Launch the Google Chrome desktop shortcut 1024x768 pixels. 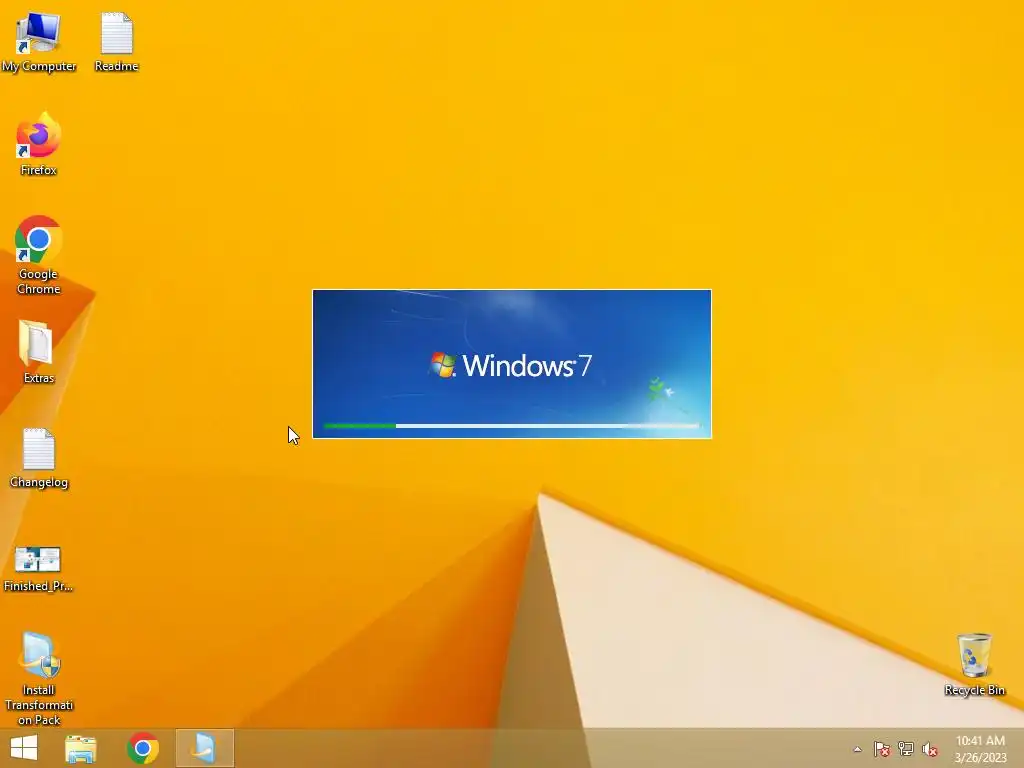pos(39,255)
